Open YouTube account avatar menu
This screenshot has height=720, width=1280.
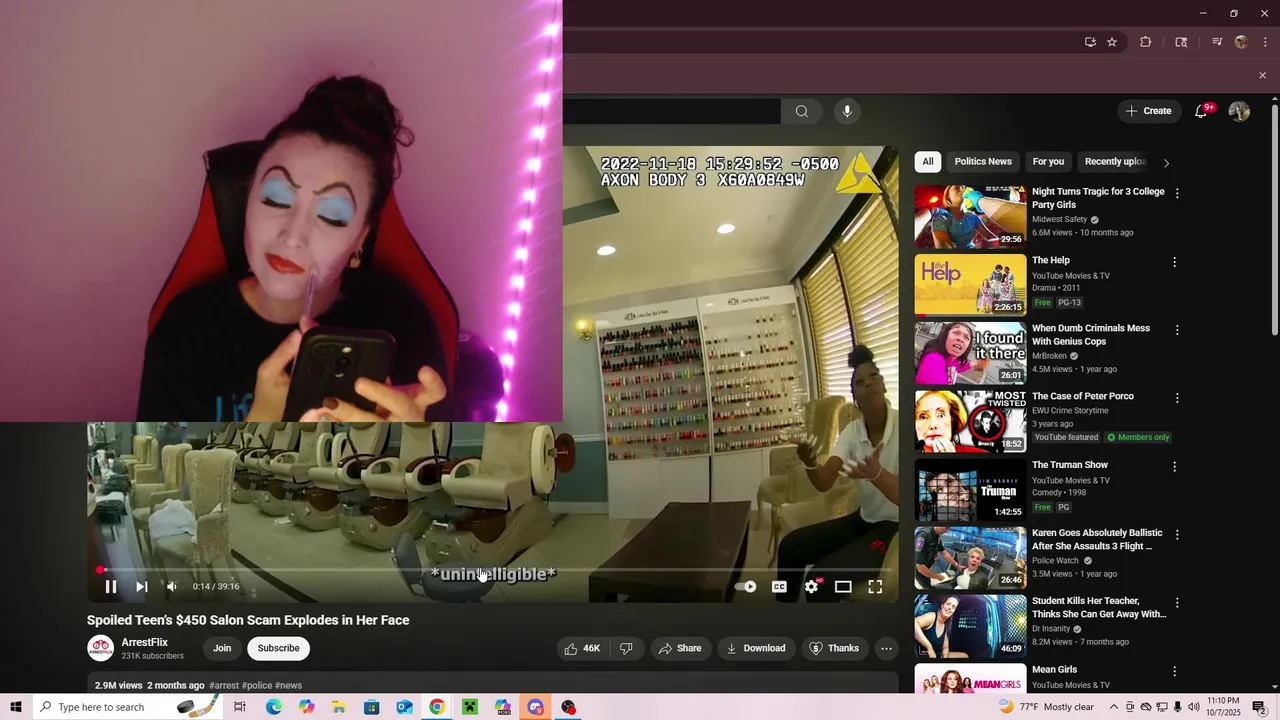click(1239, 111)
